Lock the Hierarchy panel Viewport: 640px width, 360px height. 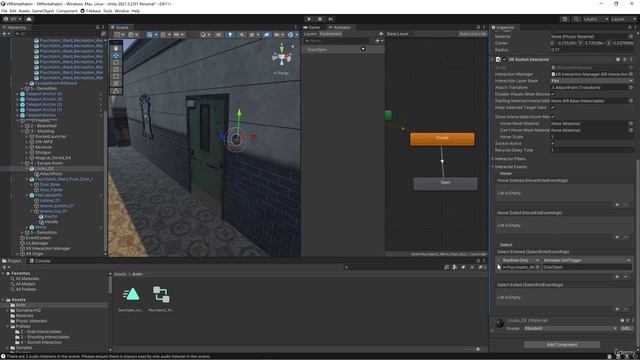(x=98, y=27)
